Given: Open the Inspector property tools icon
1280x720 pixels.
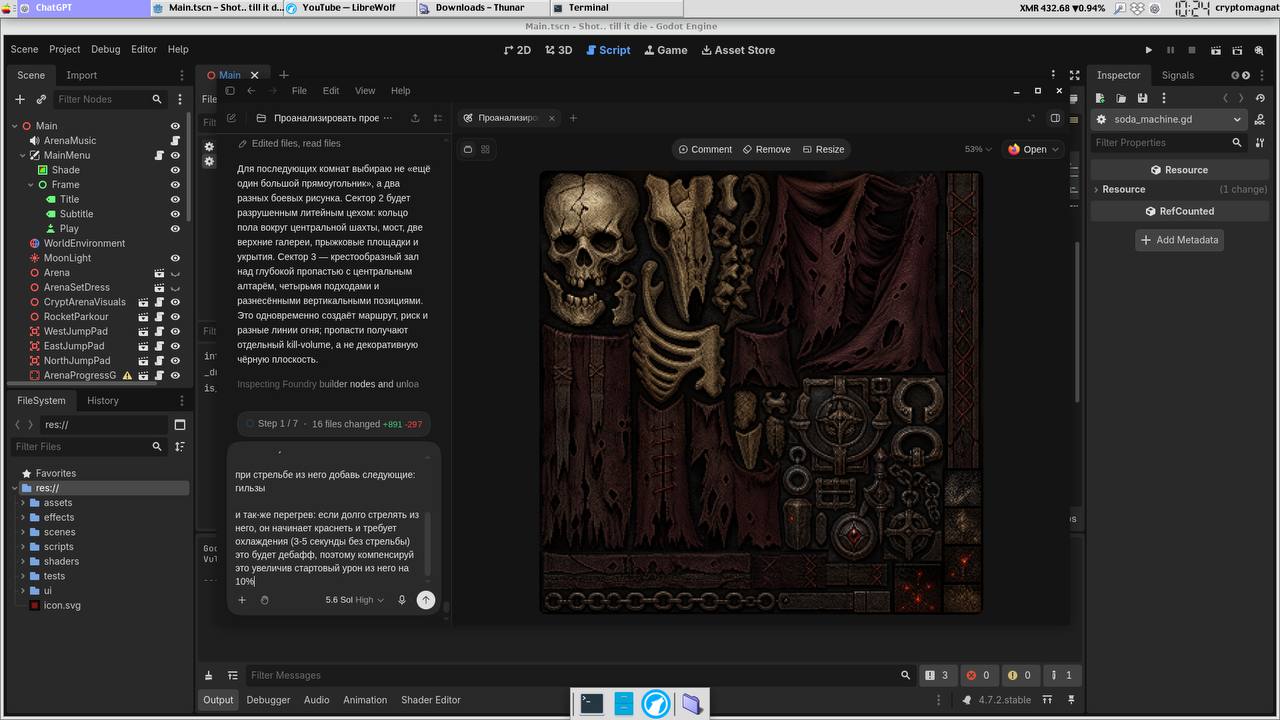Looking at the screenshot, I should tap(1259, 143).
